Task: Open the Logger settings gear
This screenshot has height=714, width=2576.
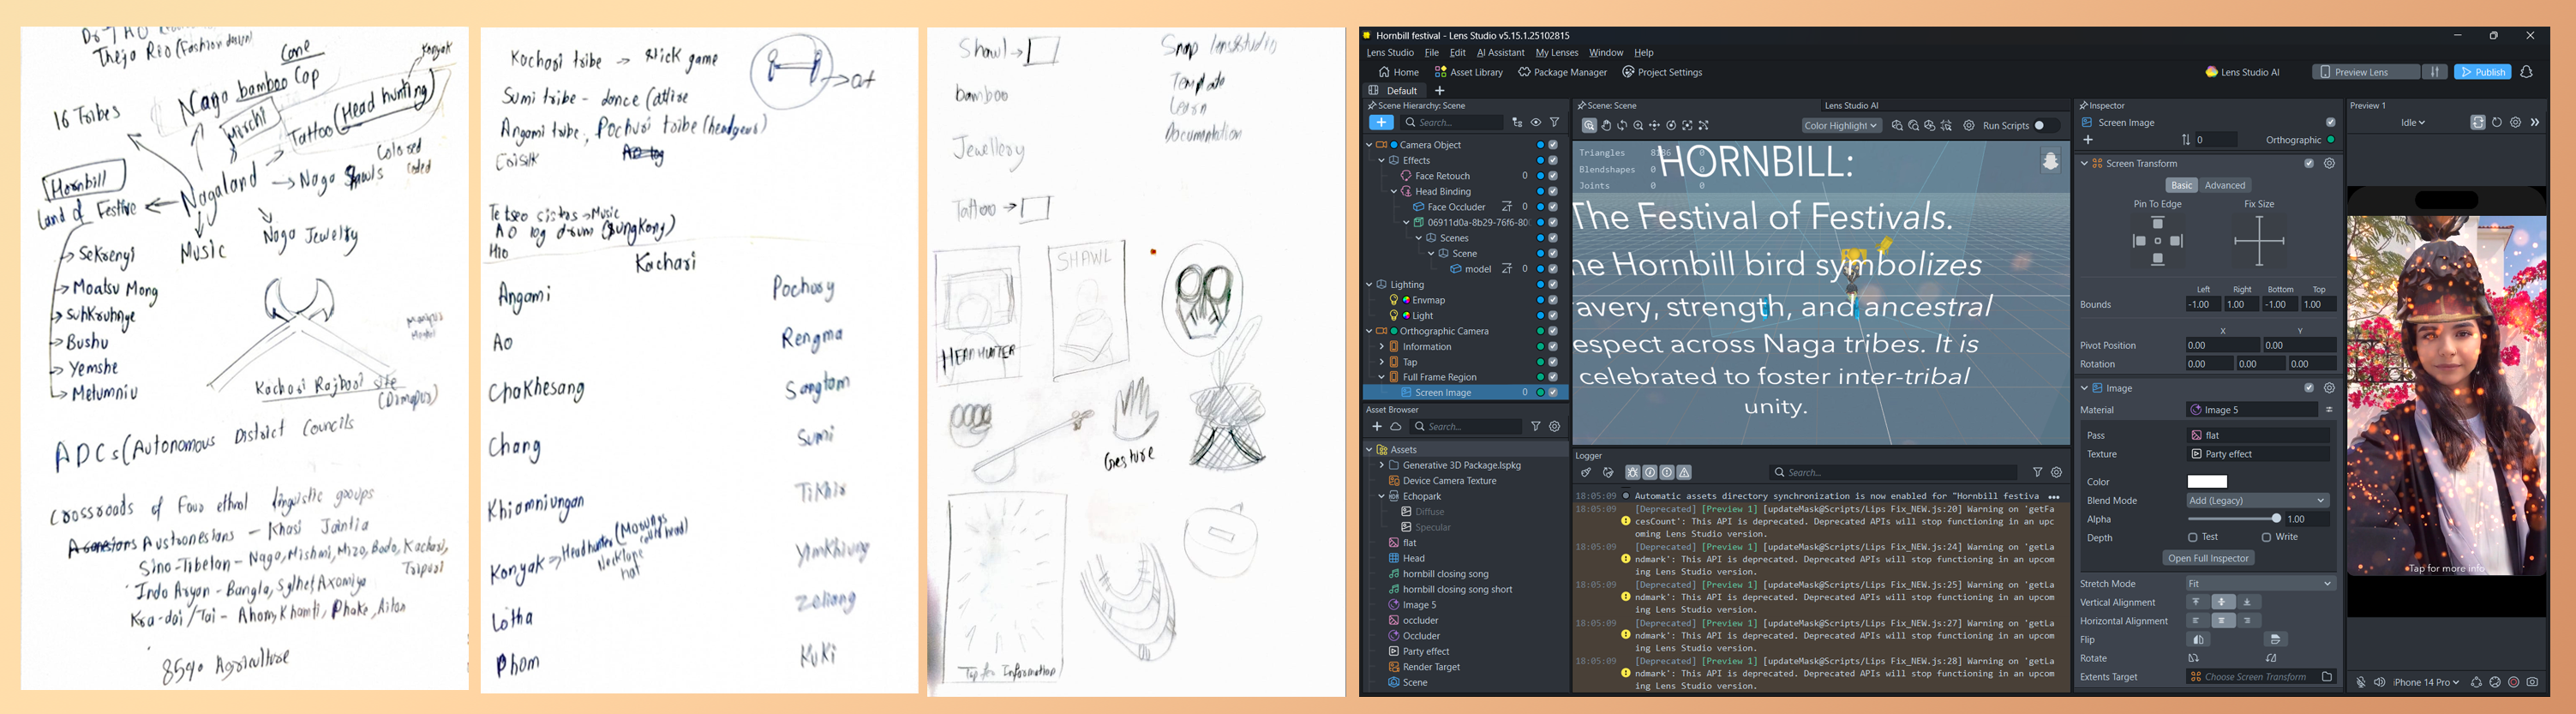Action: [2056, 472]
